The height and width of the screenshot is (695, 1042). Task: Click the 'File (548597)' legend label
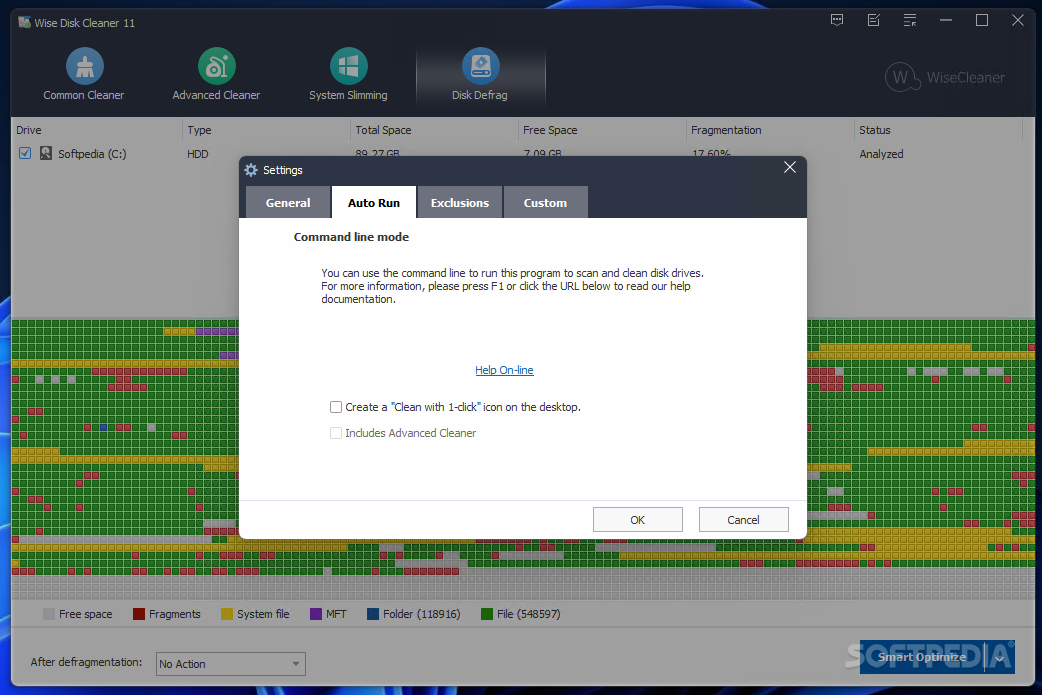click(x=528, y=614)
